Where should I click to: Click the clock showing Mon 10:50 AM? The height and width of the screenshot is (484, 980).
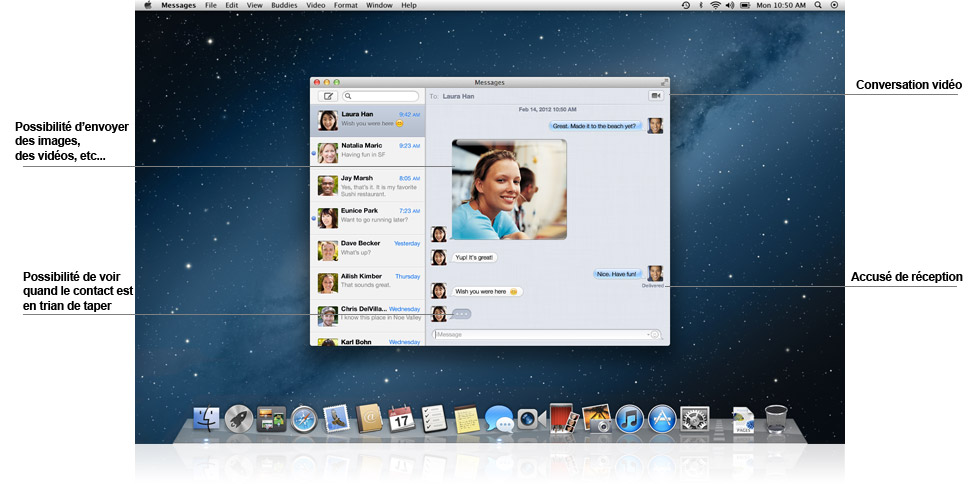[x=781, y=5]
